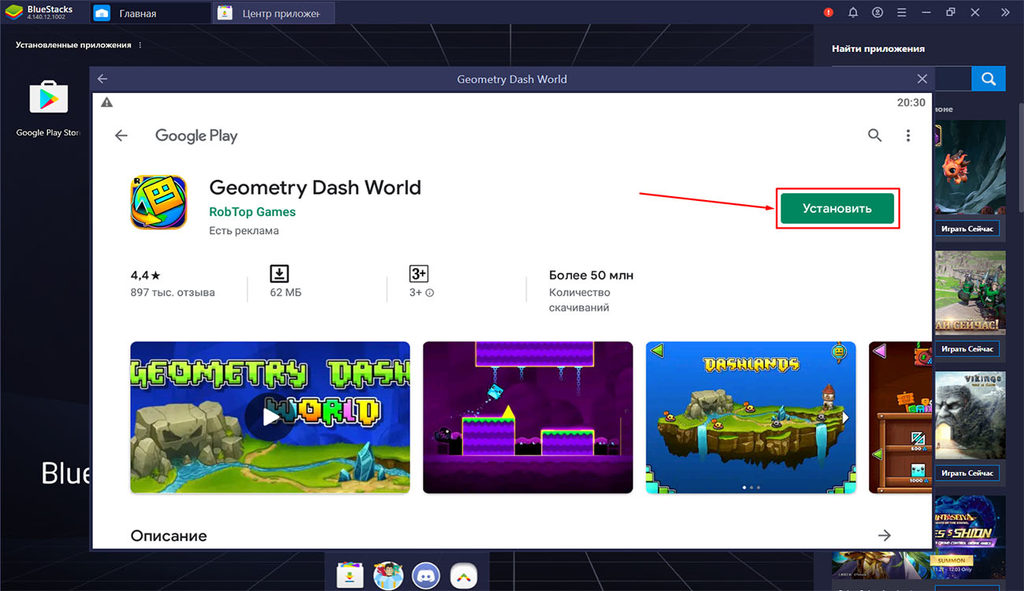Click the 3+ age rating badge

click(x=419, y=274)
